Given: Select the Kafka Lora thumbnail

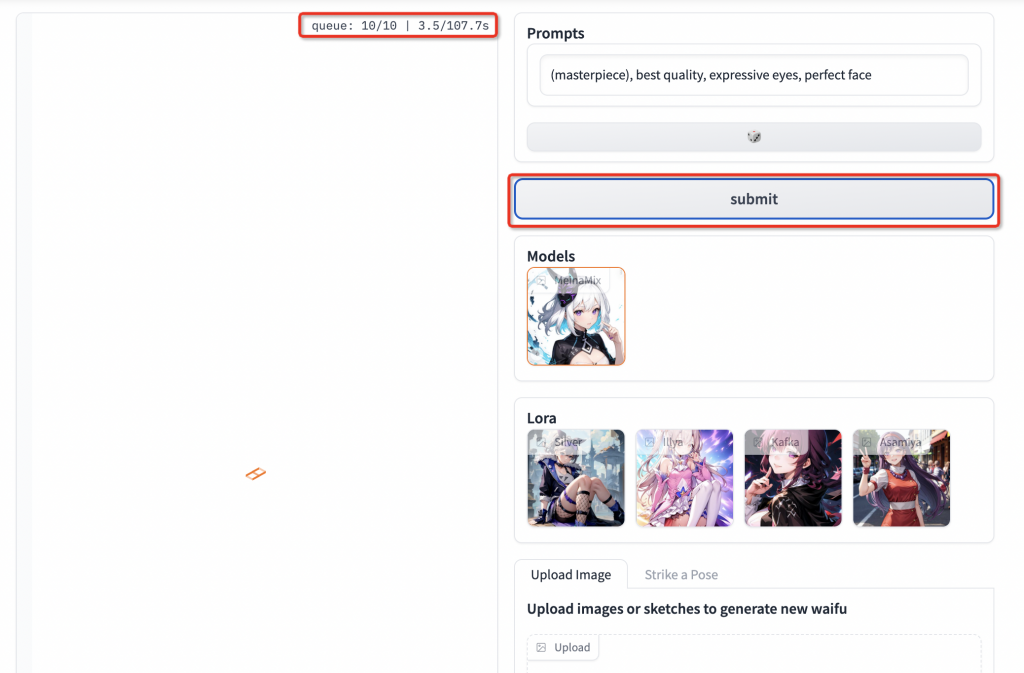Looking at the screenshot, I should tap(793, 478).
